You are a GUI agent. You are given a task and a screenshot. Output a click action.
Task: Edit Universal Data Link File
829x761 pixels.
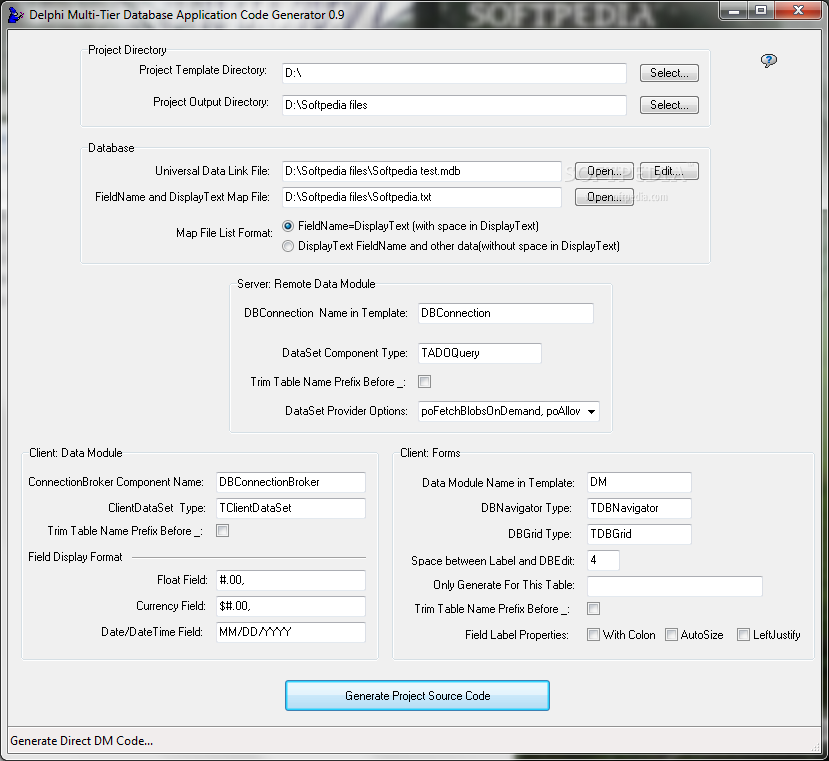click(669, 171)
